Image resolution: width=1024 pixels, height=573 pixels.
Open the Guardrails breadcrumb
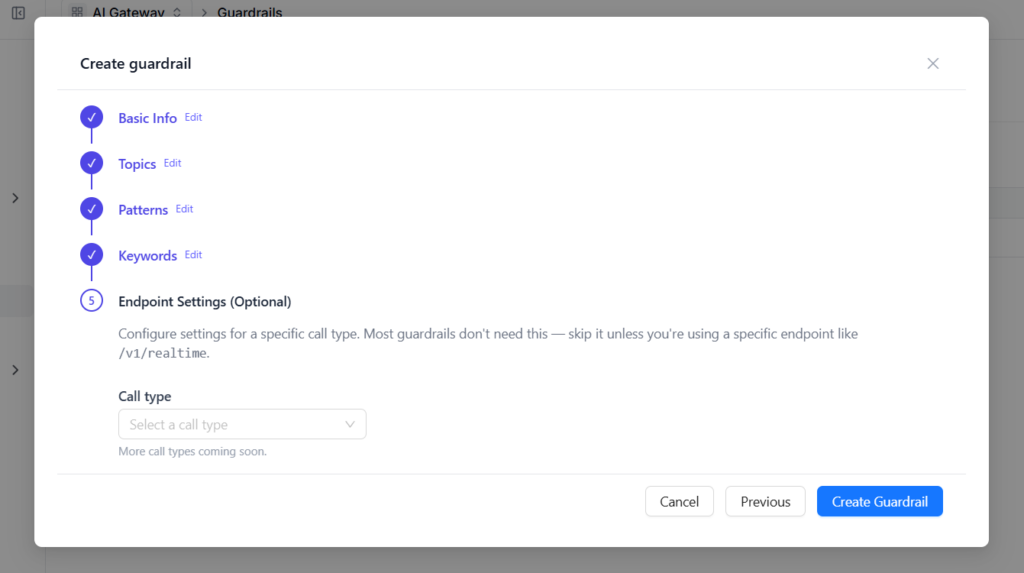249,12
